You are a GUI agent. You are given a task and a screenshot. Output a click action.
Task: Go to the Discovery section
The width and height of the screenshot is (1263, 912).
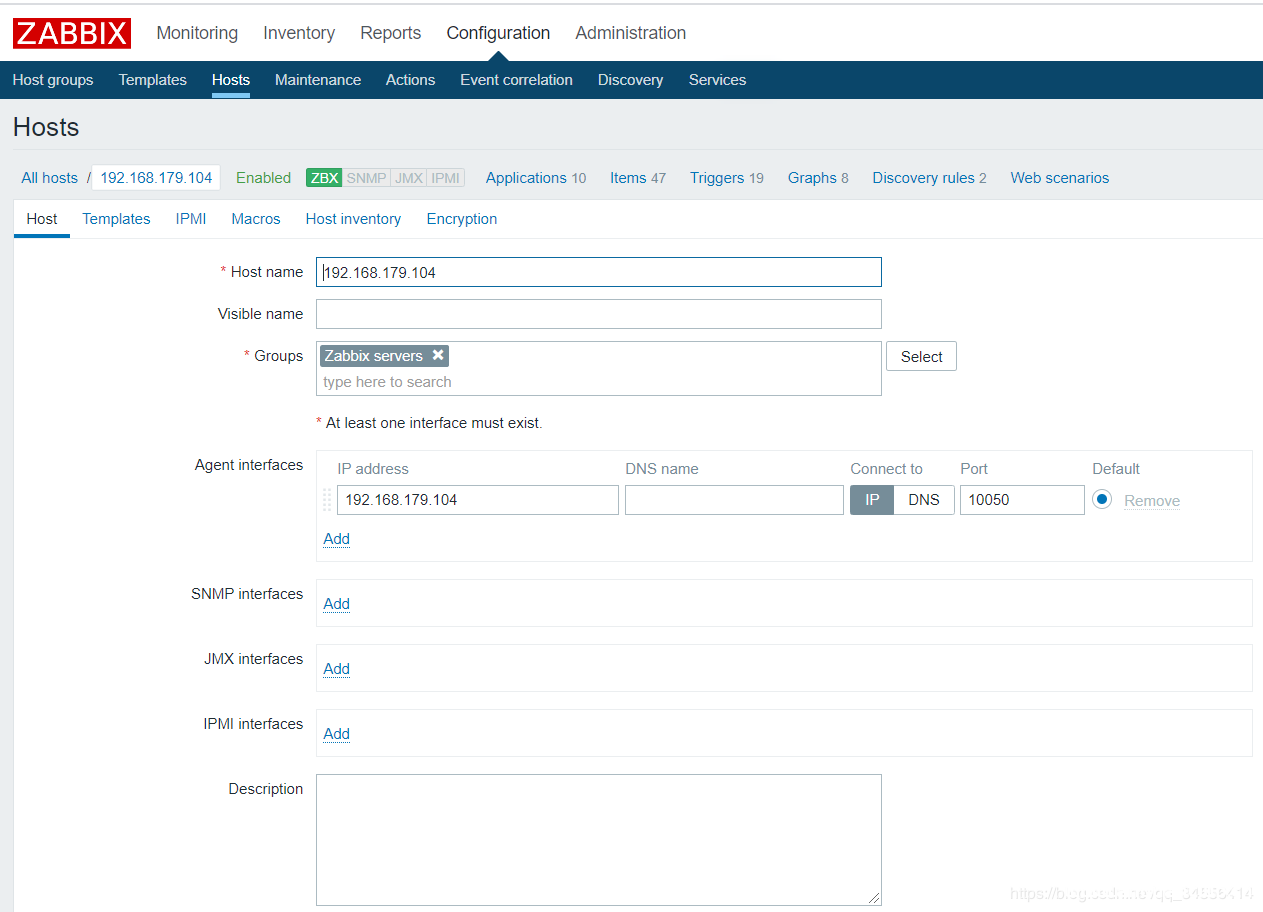pyautogui.click(x=630, y=79)
